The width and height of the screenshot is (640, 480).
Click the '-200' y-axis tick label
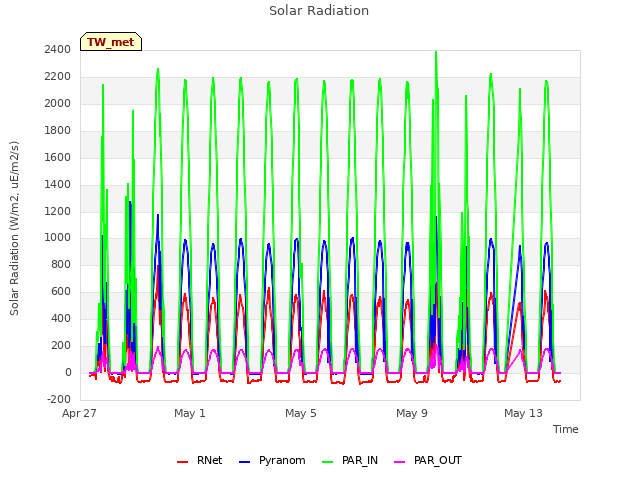(59, 399)
